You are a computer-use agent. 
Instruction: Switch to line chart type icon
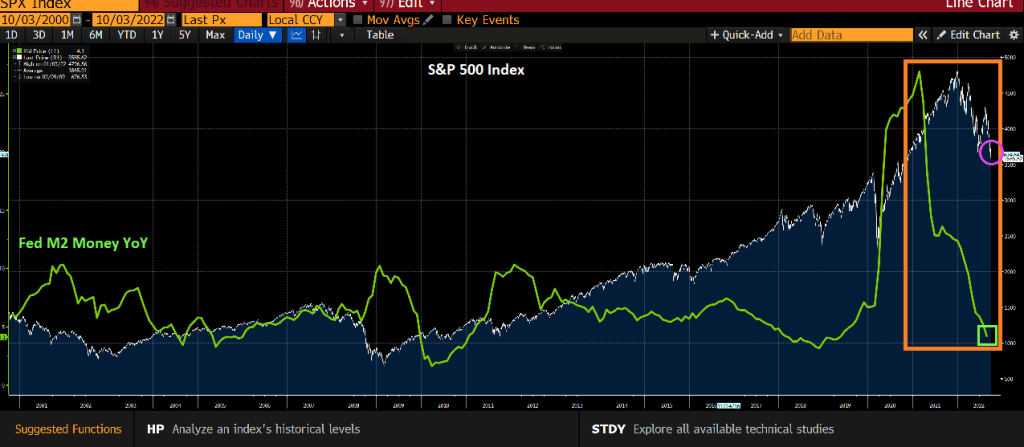(x=297, y=35)
